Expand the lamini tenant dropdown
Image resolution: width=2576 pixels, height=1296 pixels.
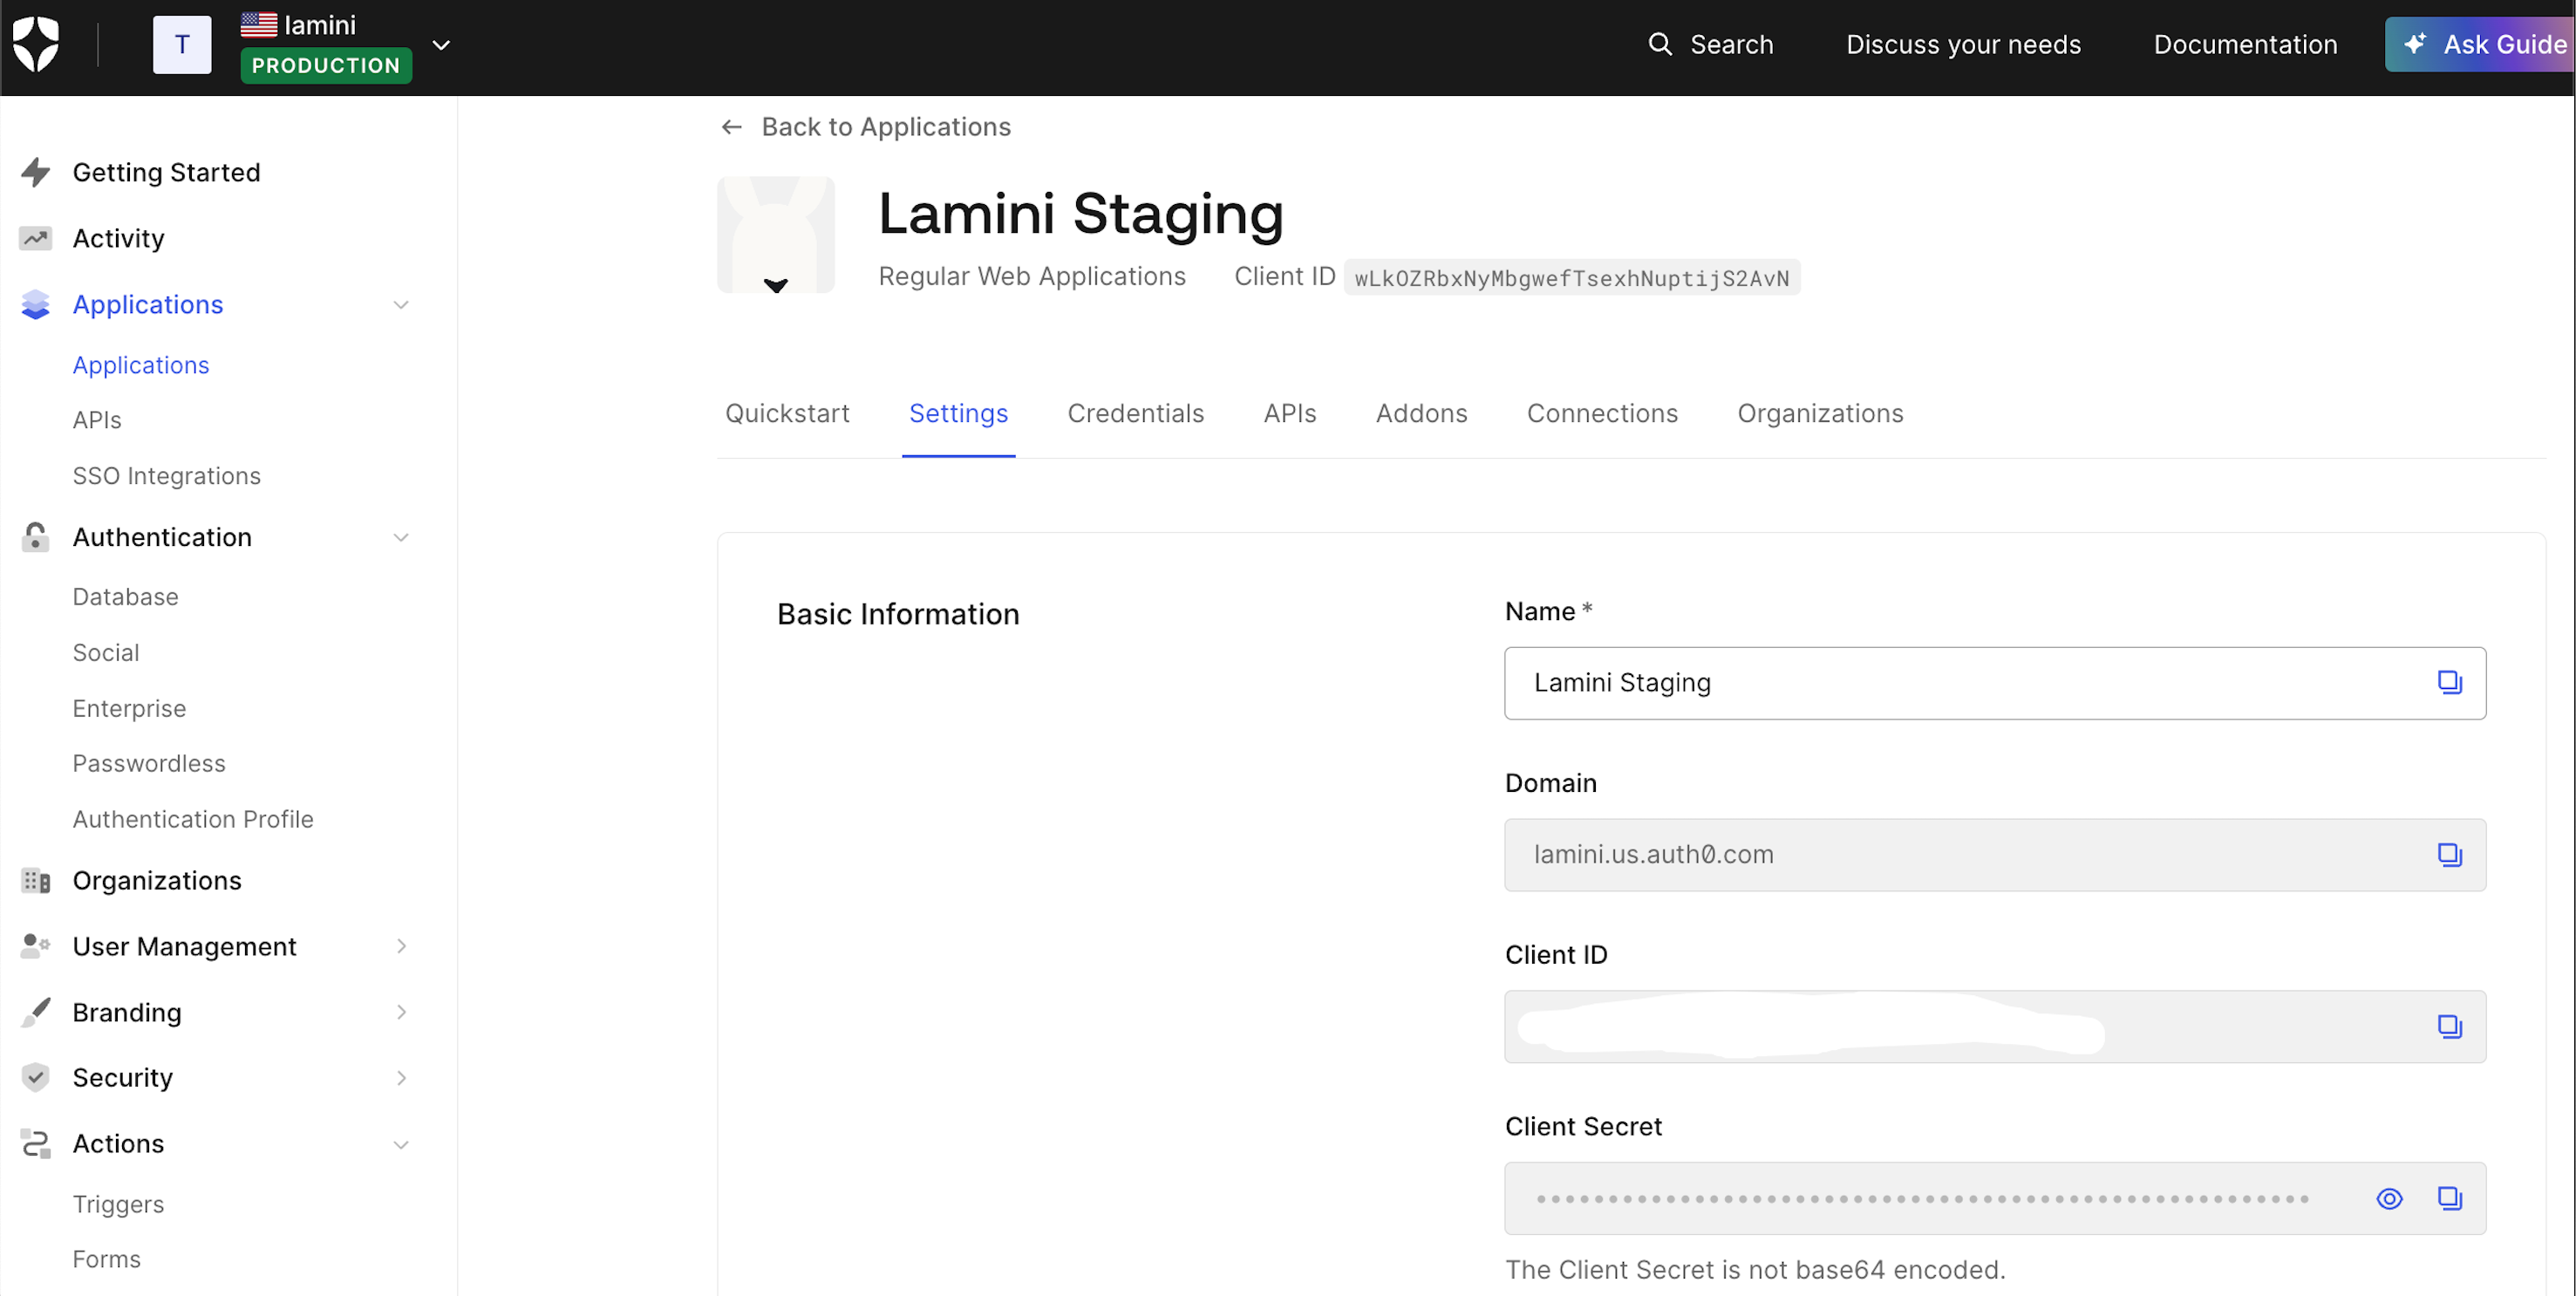click(441, 45)
